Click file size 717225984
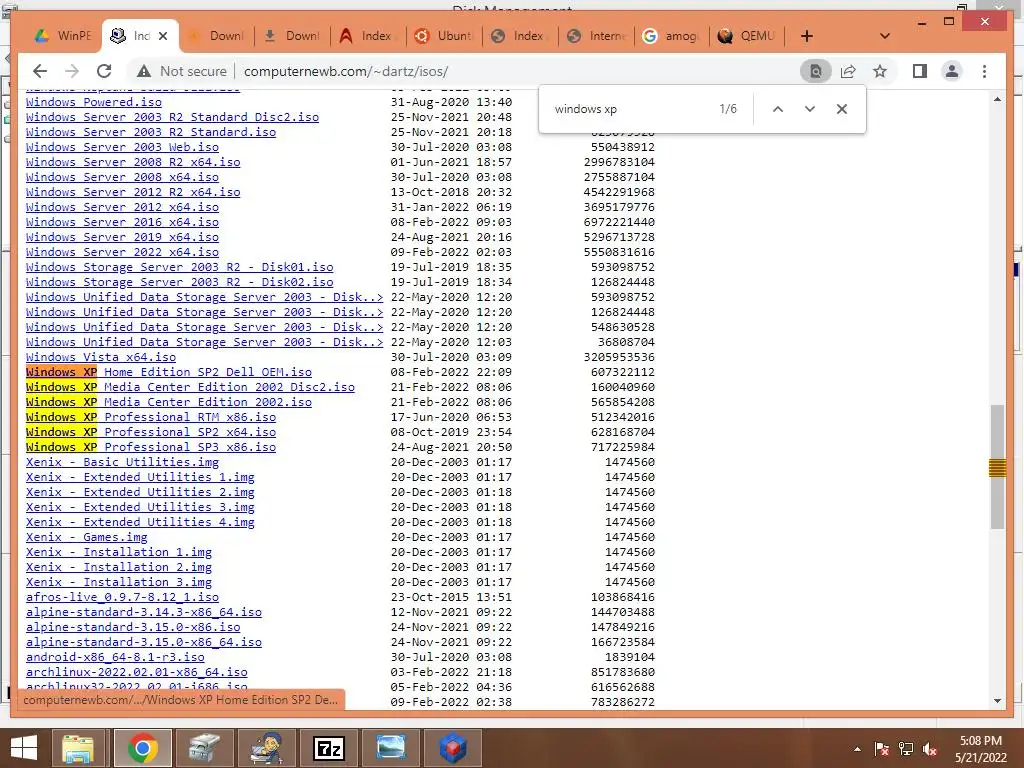The height and width of the screenshot is (768, 1024). point(622,447)
